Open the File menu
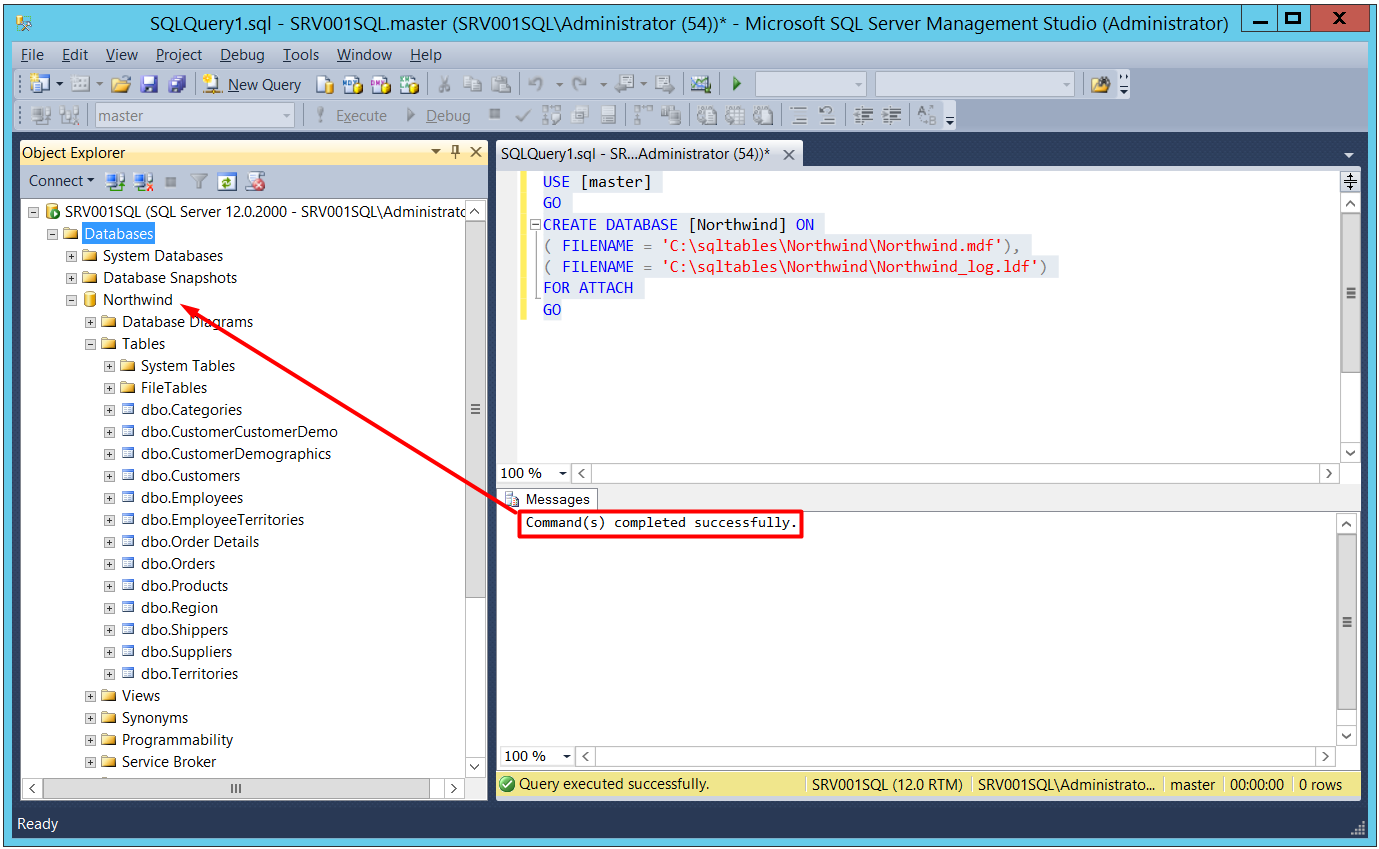This screenshot has width=1379, height=849. (x=32, y=55)
